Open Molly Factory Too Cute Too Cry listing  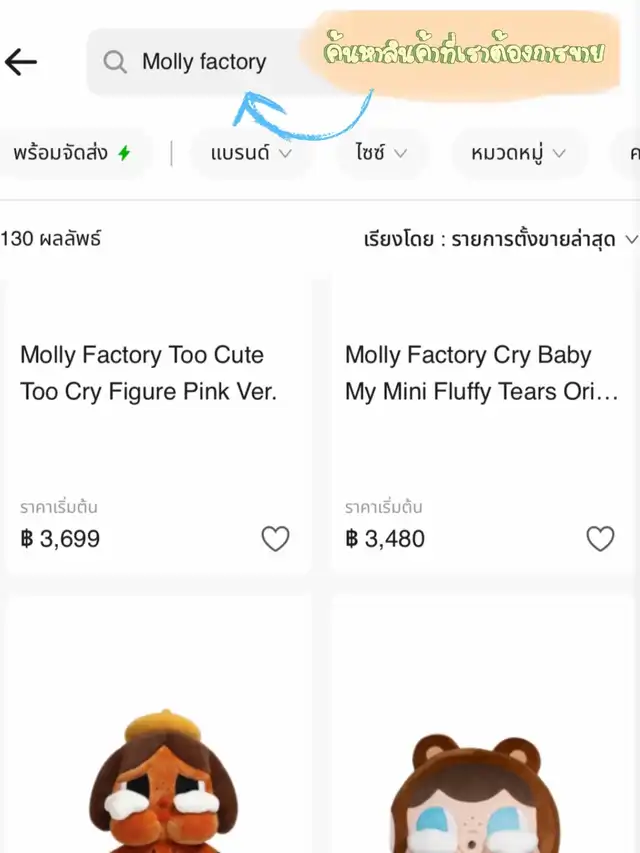[148, 373]
